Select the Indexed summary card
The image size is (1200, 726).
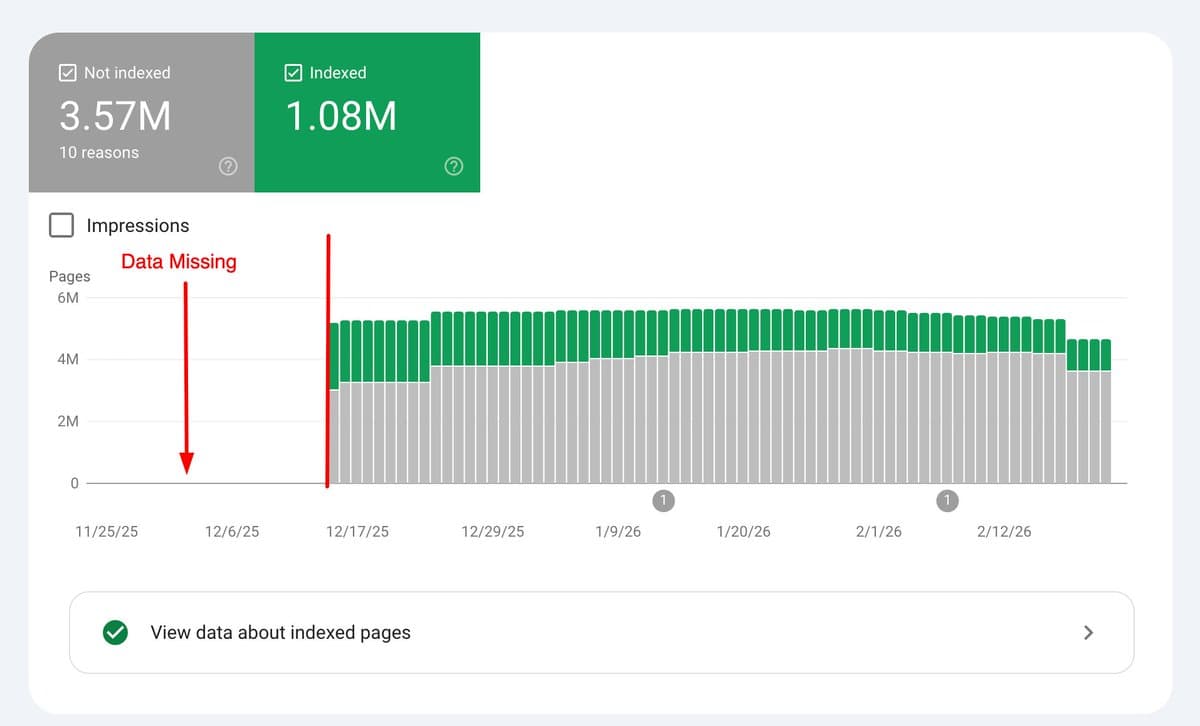(368, 110)
